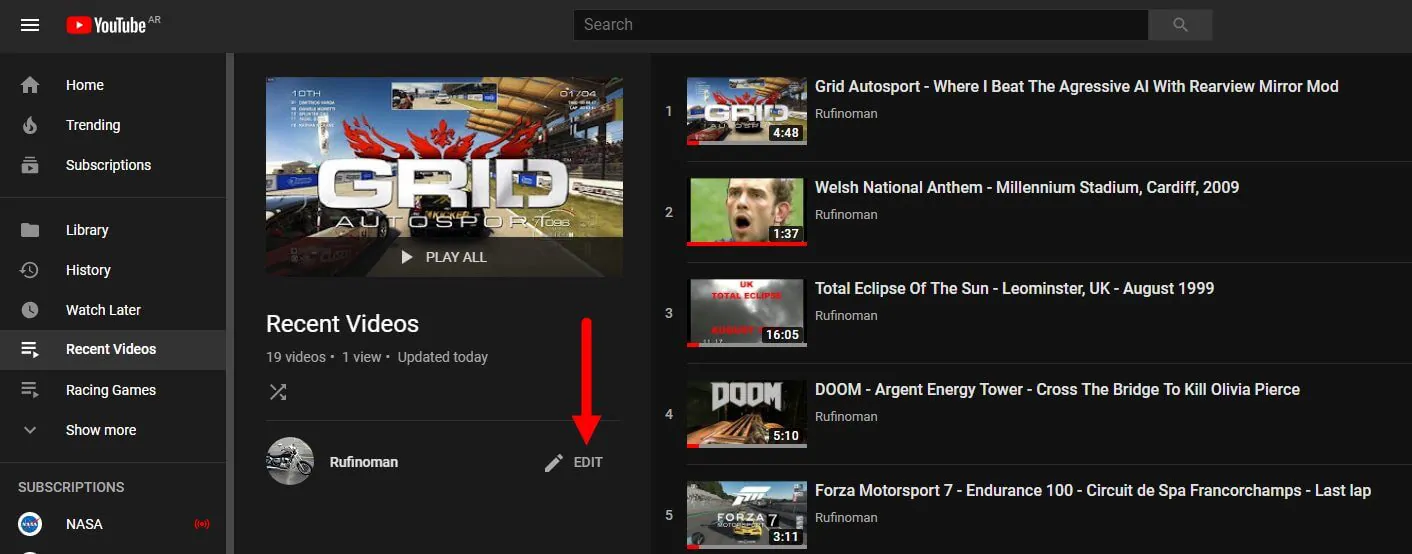Click Rufinoman under Forza Motorsport video
The width and height of the screenshot is (1412, 554).
click(846, 518)
